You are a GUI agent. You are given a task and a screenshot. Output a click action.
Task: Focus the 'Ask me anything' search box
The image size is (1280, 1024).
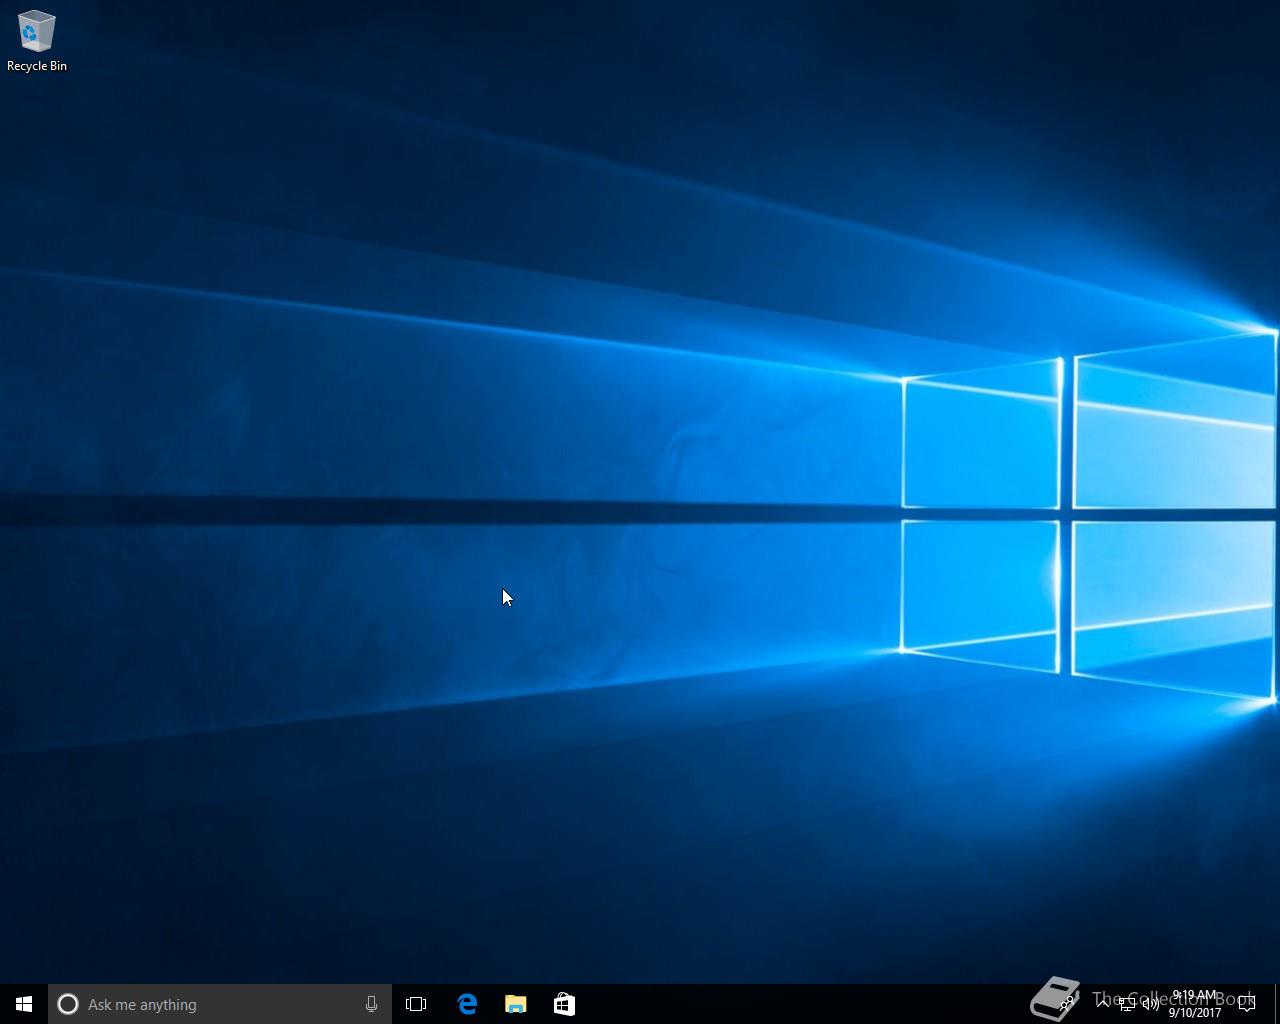point(220,1004)
